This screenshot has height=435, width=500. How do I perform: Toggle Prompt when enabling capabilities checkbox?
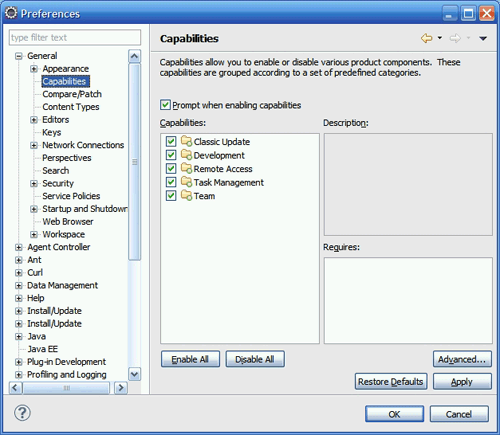pos(165,105)
